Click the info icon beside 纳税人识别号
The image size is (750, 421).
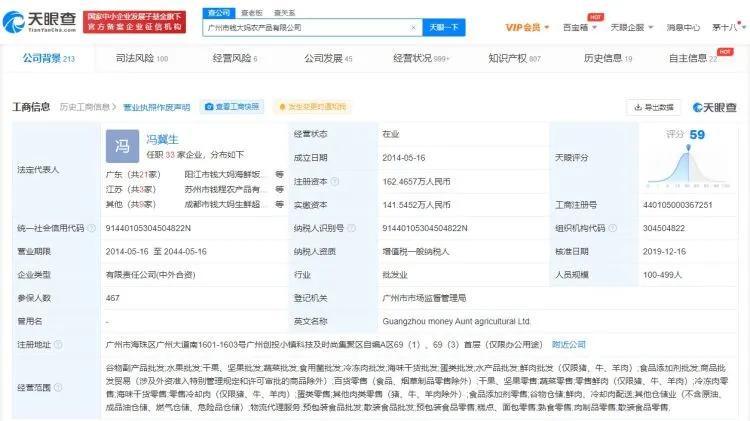click(x=351, y=228)
